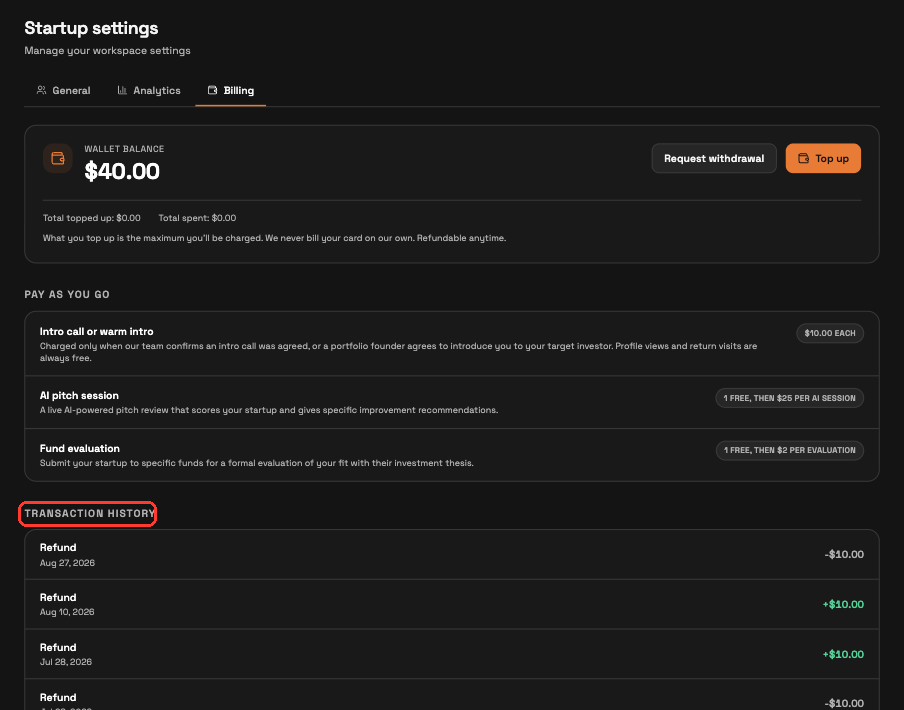Click Total topped up: $0.00 text
The image size is (904, 710).
(92, 218)
